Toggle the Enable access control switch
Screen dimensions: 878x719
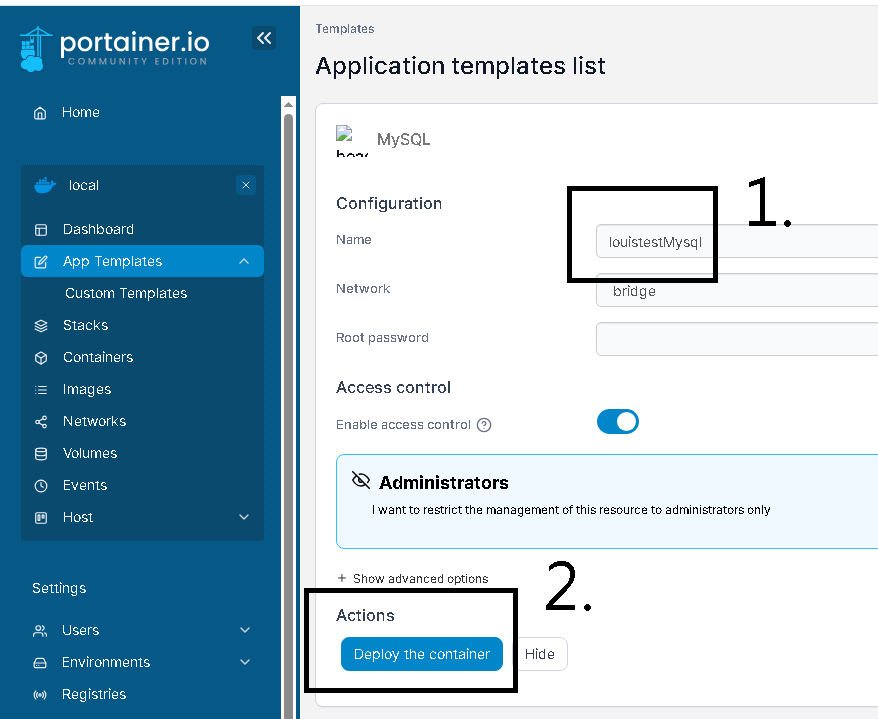(618, 422)
